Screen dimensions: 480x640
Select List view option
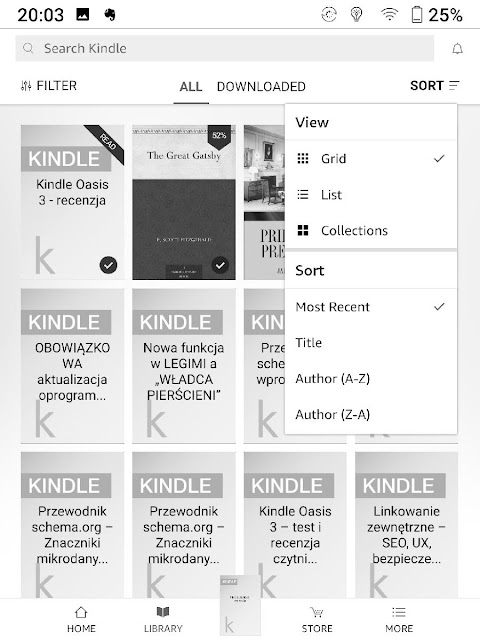pyautogui.click(x=371, y=194)
